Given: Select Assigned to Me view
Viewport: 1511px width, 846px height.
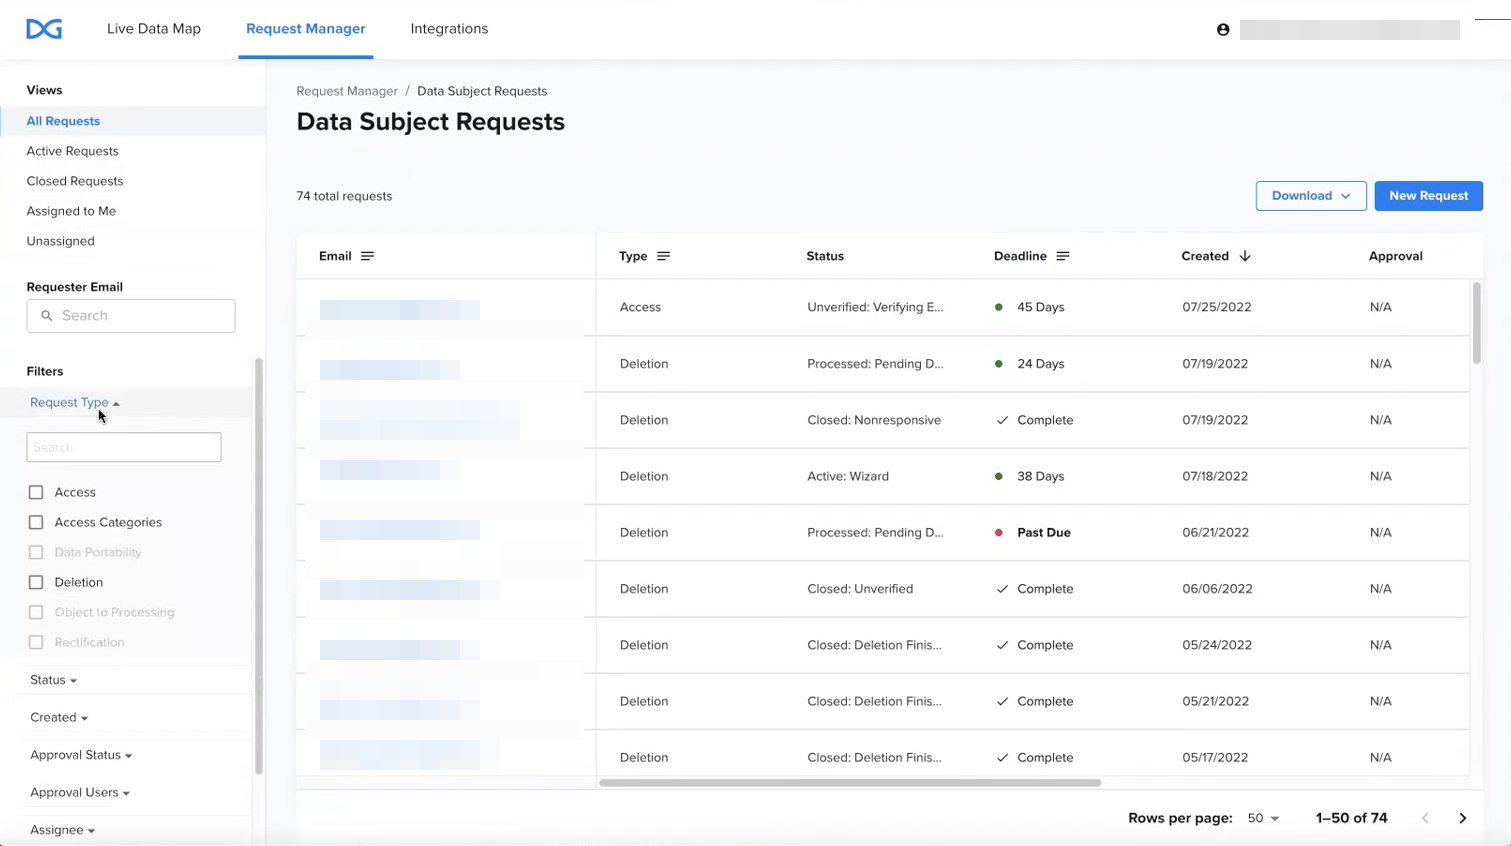Looking at the screenshot, I should pyautogui.click(x=71, y=211).
